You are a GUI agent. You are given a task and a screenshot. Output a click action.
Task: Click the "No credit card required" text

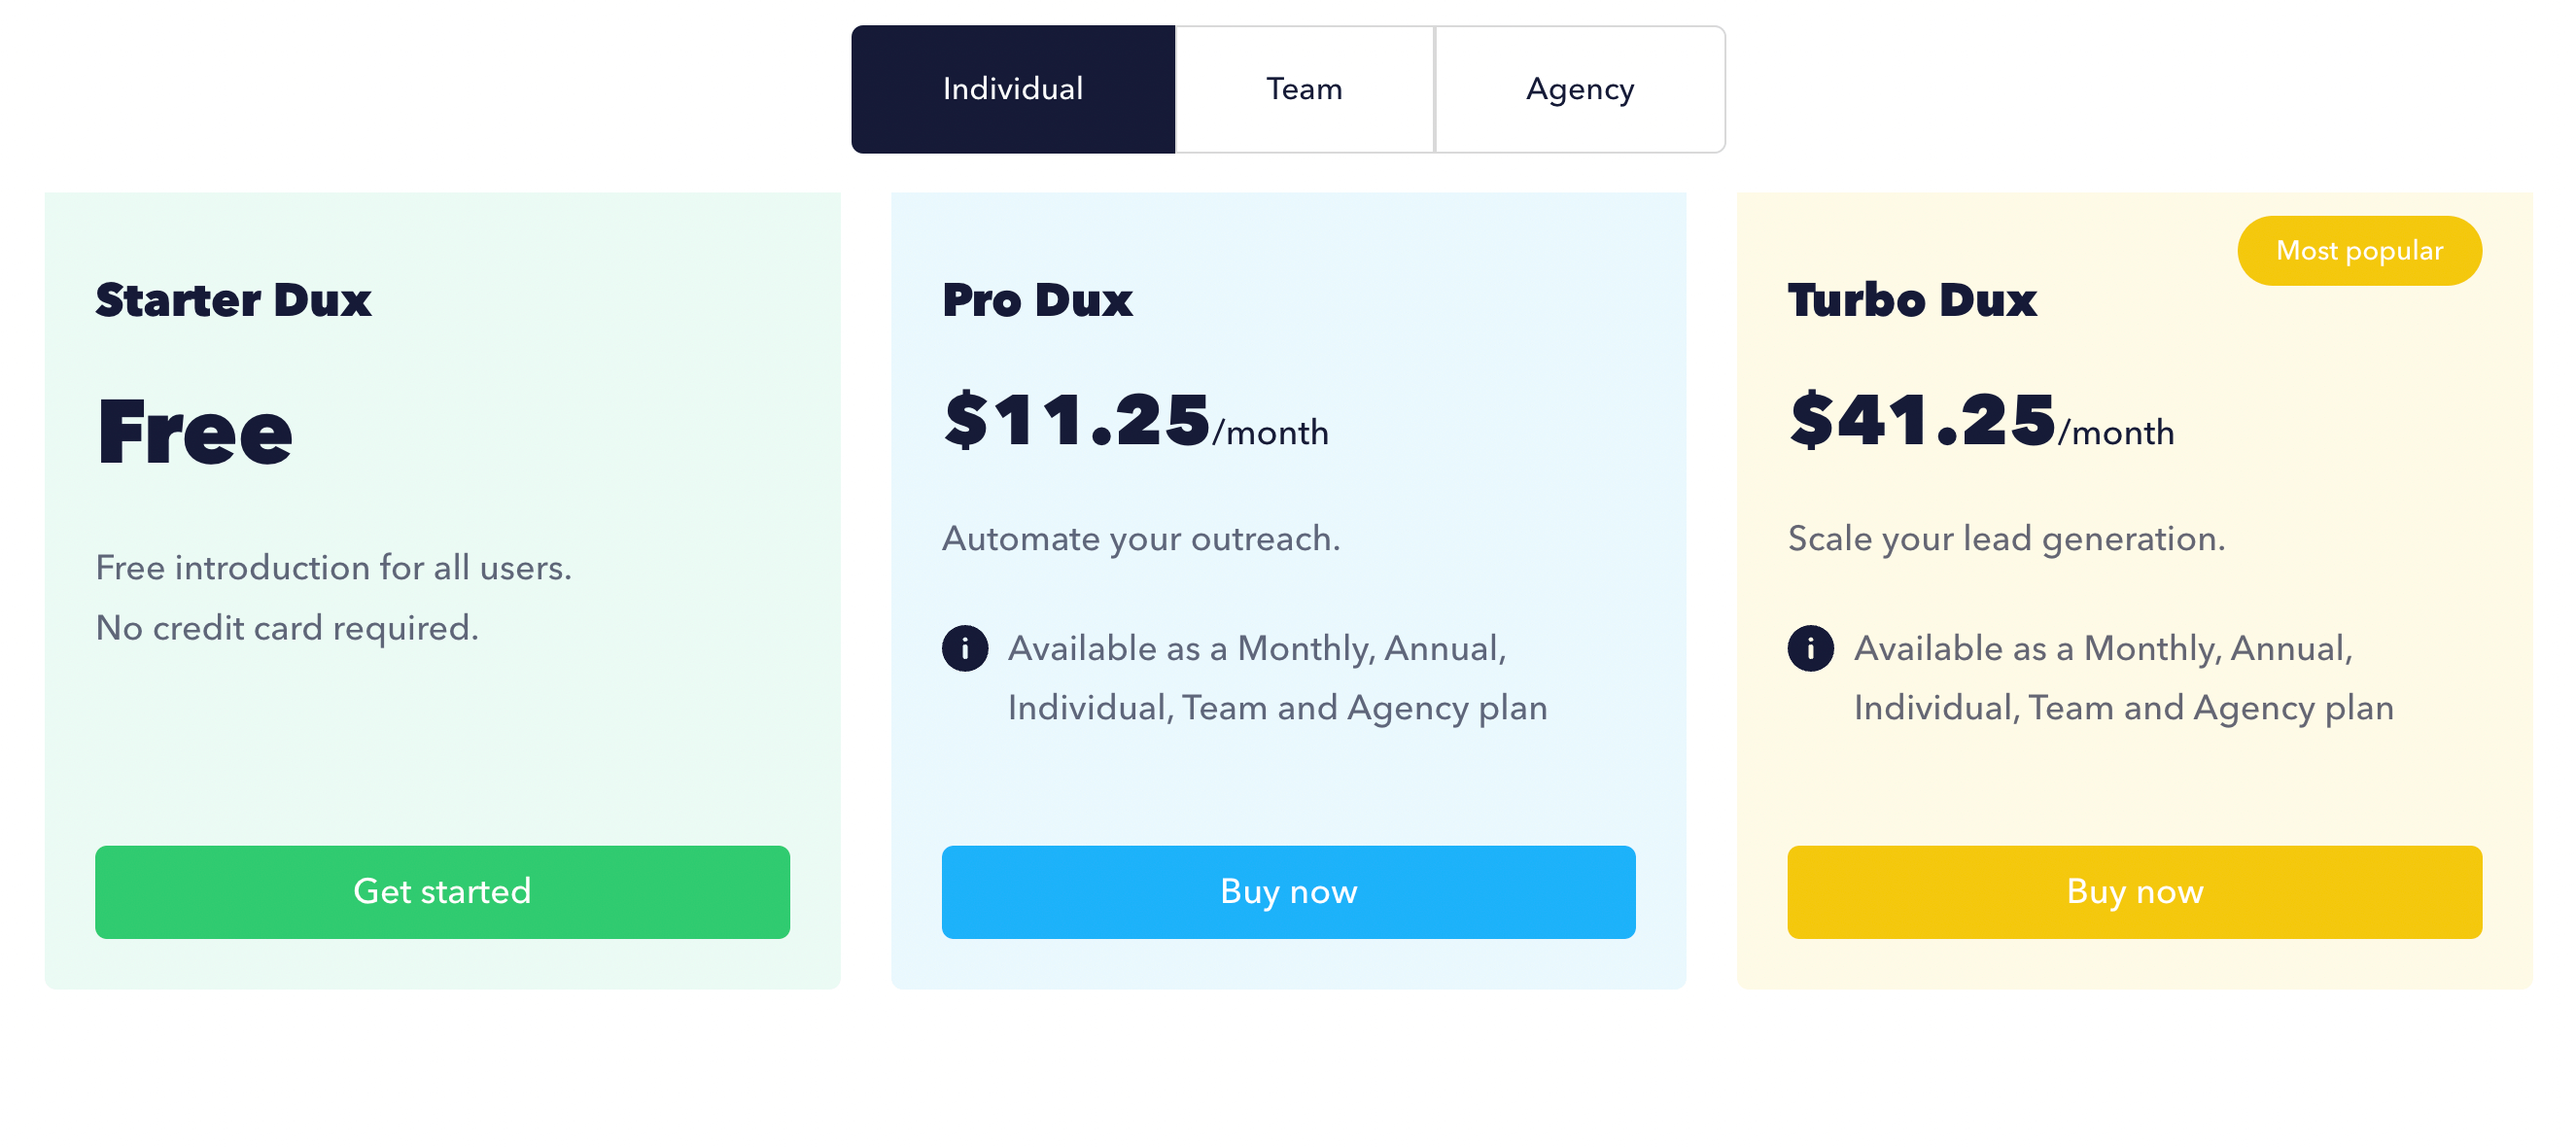click(x=287, y=627)
